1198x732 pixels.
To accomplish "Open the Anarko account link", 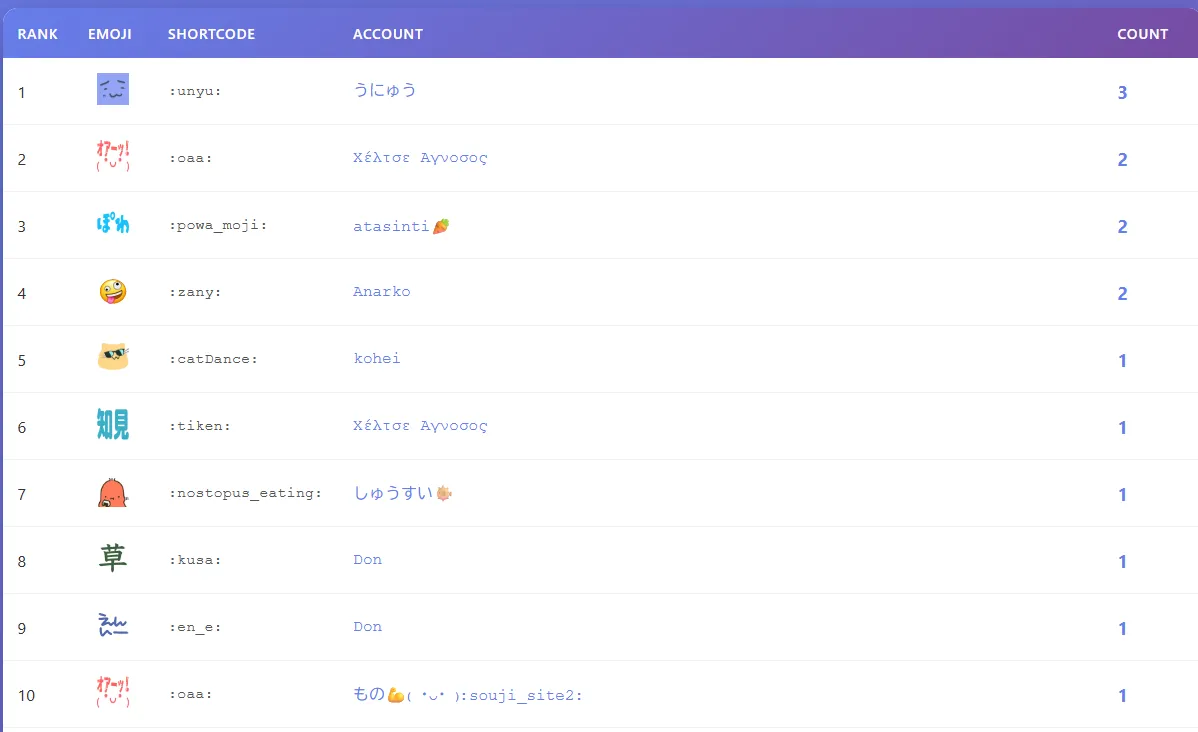I will coord(381,292).
